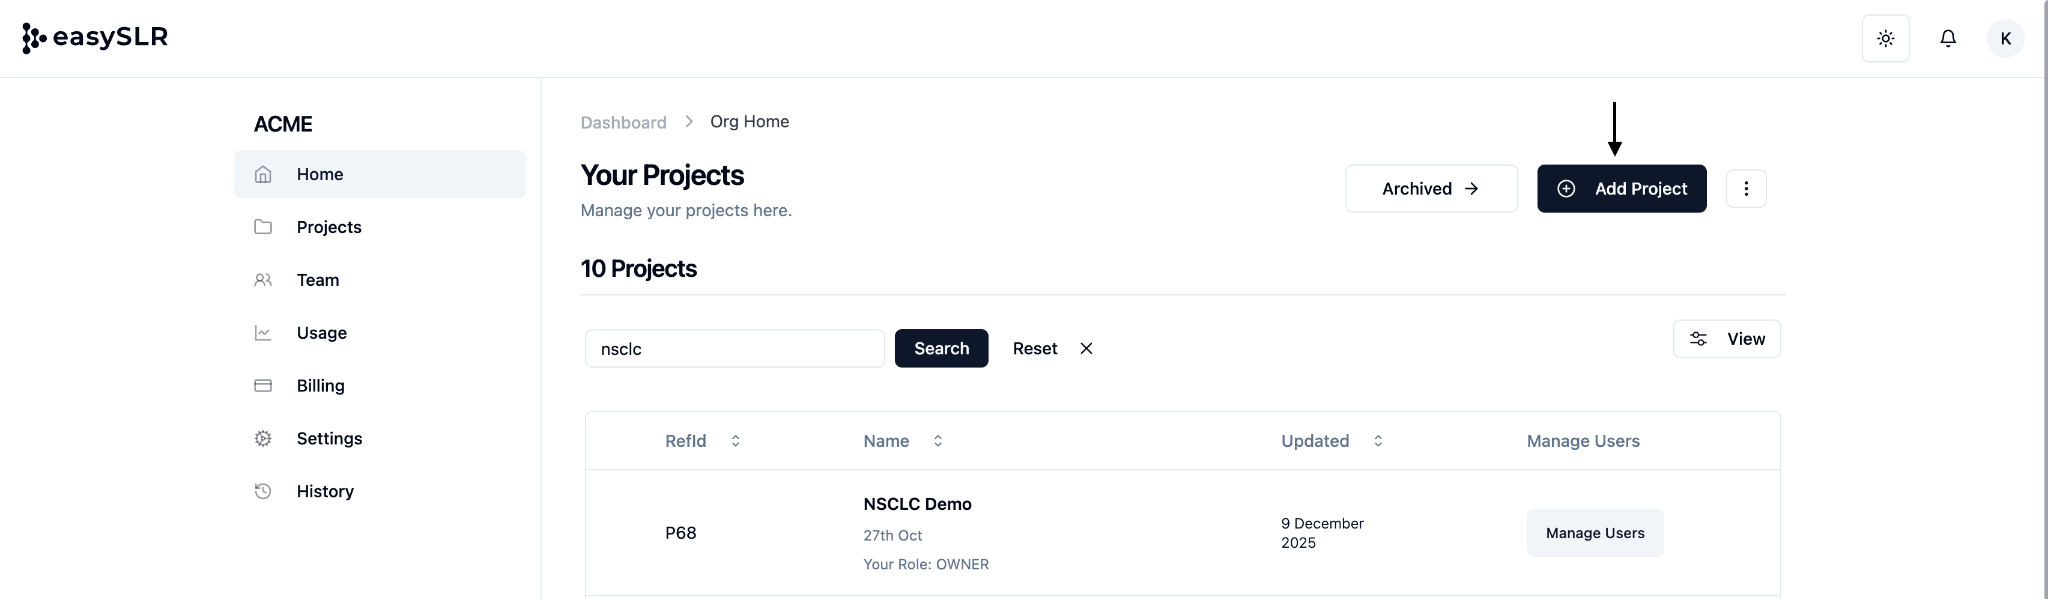Go to Home in sidebar

click(320, 174)
